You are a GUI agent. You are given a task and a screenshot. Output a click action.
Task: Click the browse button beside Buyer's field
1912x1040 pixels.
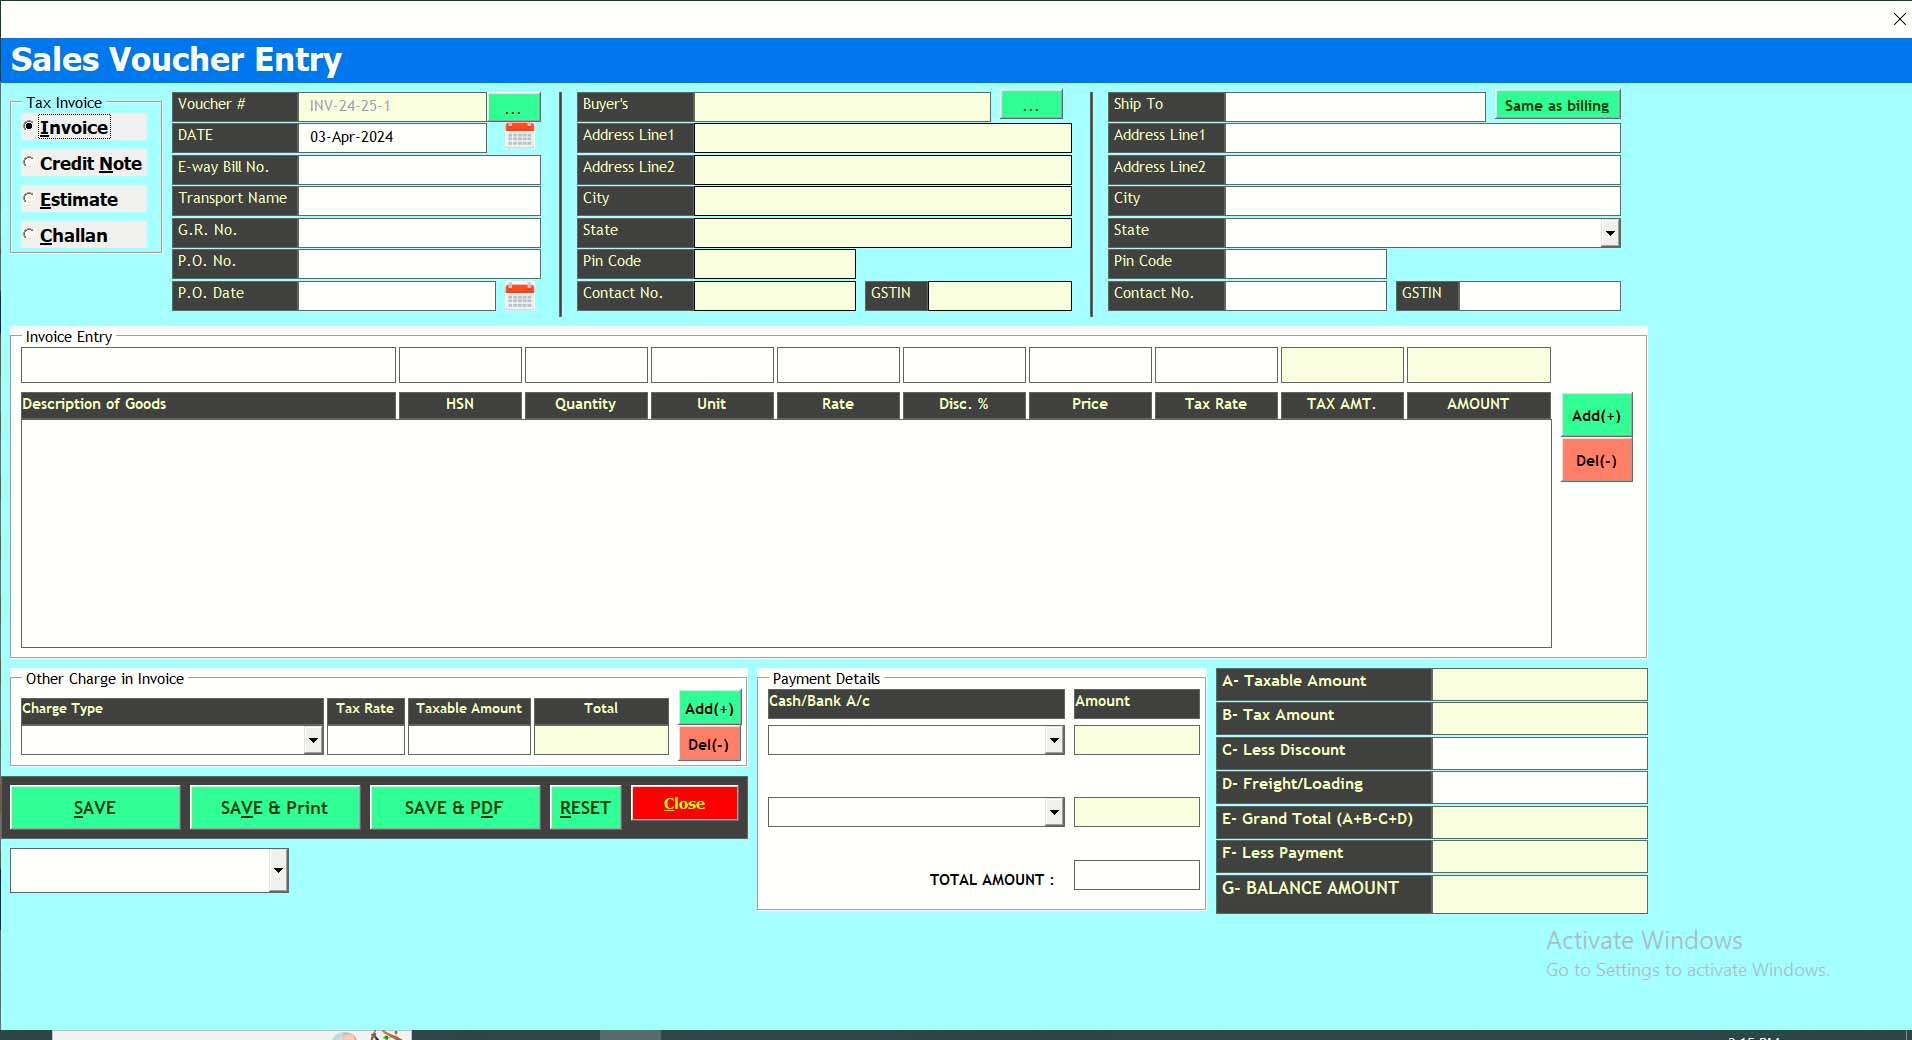click(x=1031, y=105)
